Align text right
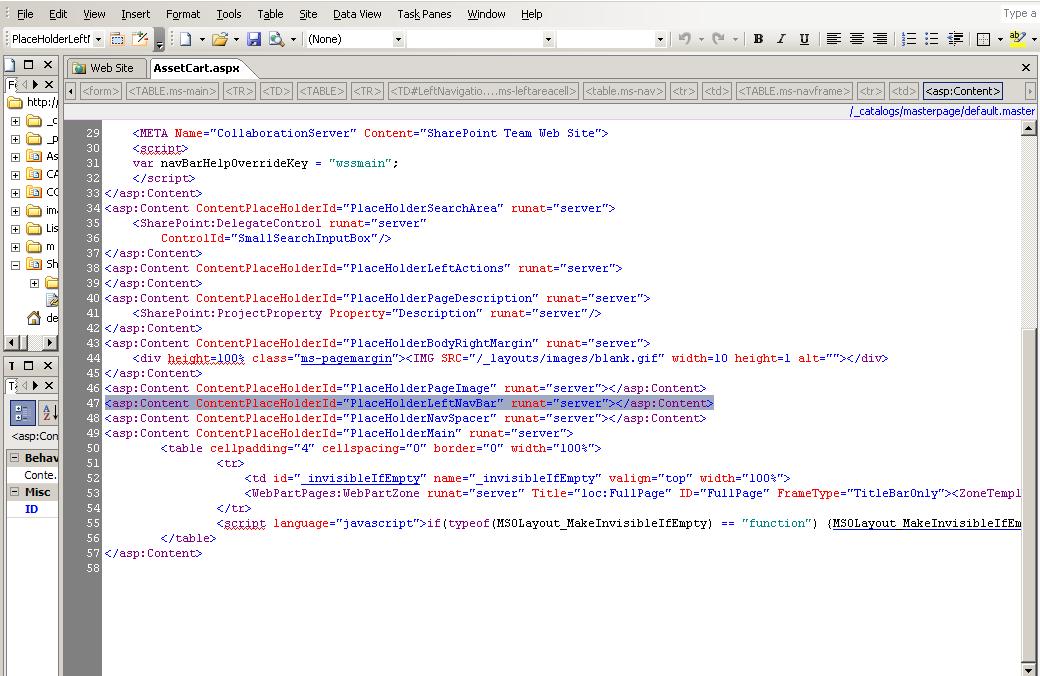The width and height of the screenshot is (1040, 676). pyautogui.click(x=880, y=39)
